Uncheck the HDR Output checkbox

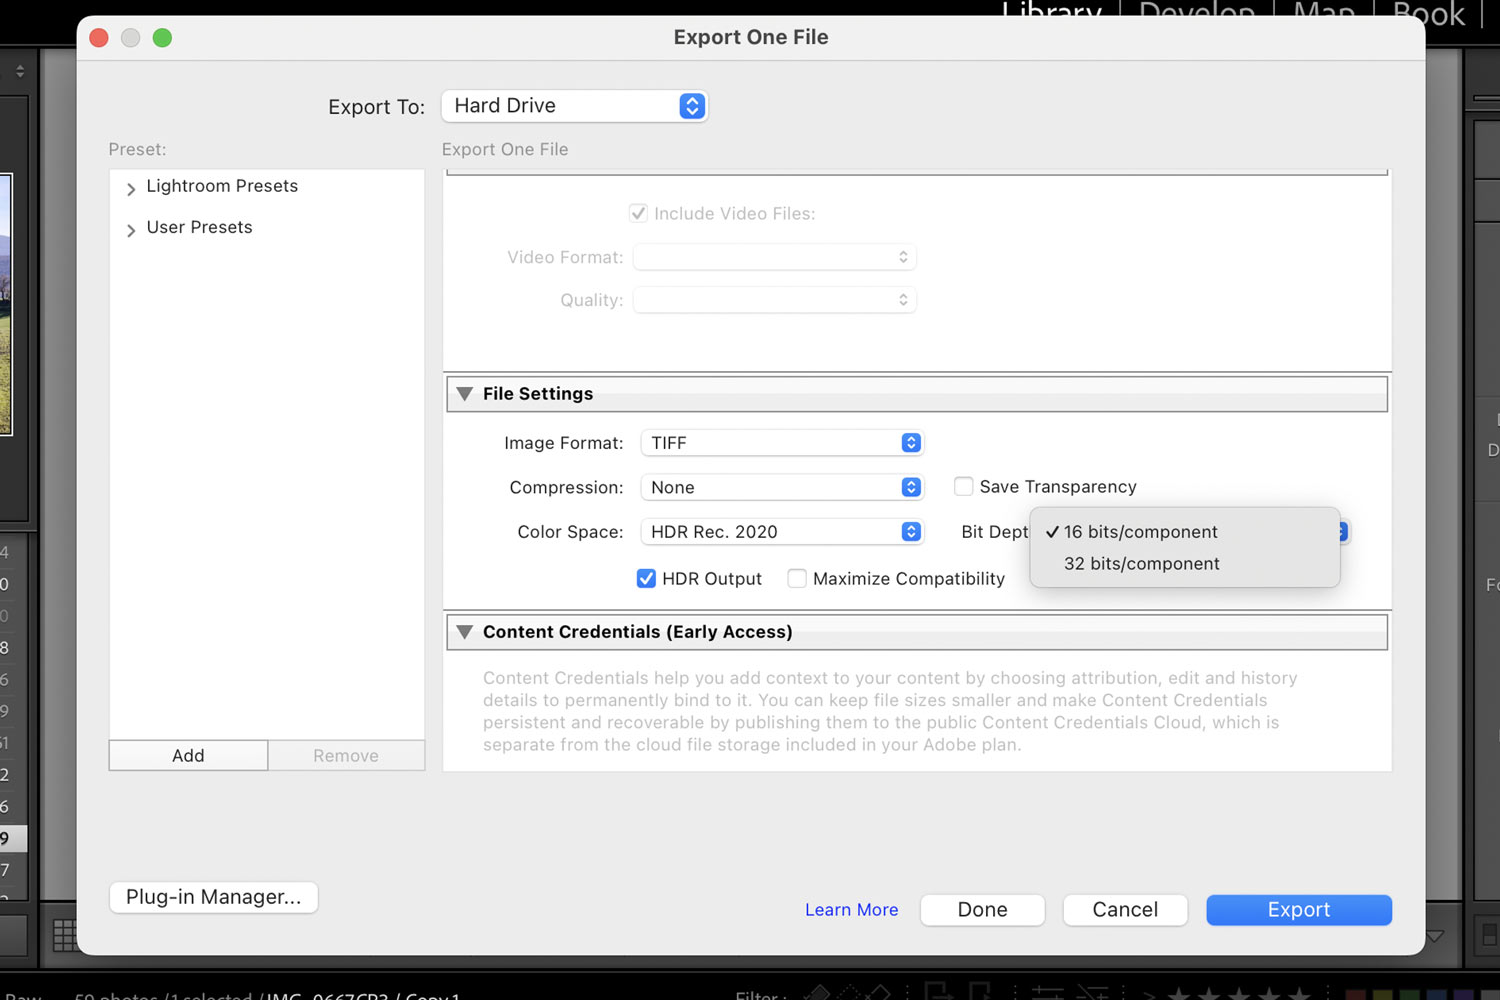point(647,579)
